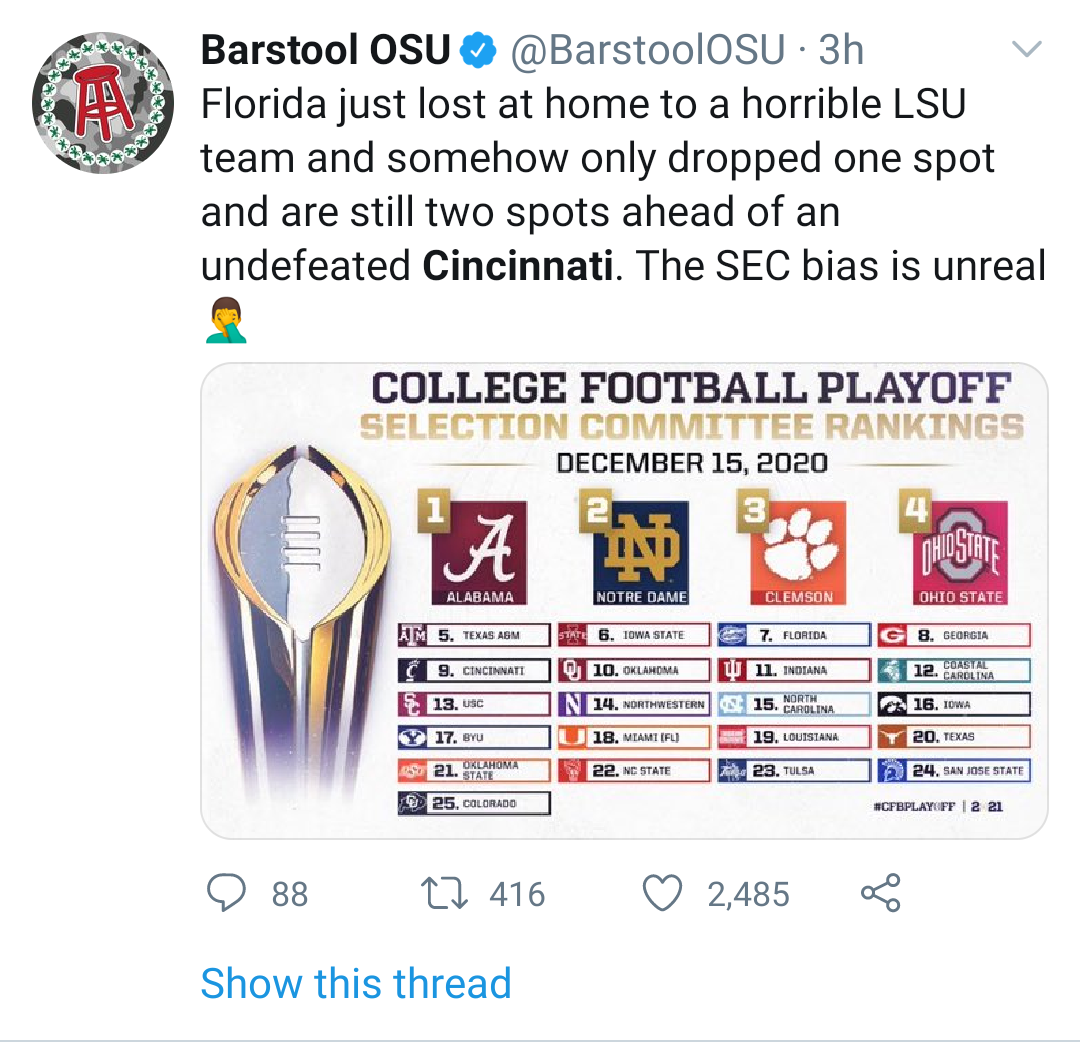The image size is (1080, 1051).
Task: Click the 416 retweet count
Action: tap(517, 894)
